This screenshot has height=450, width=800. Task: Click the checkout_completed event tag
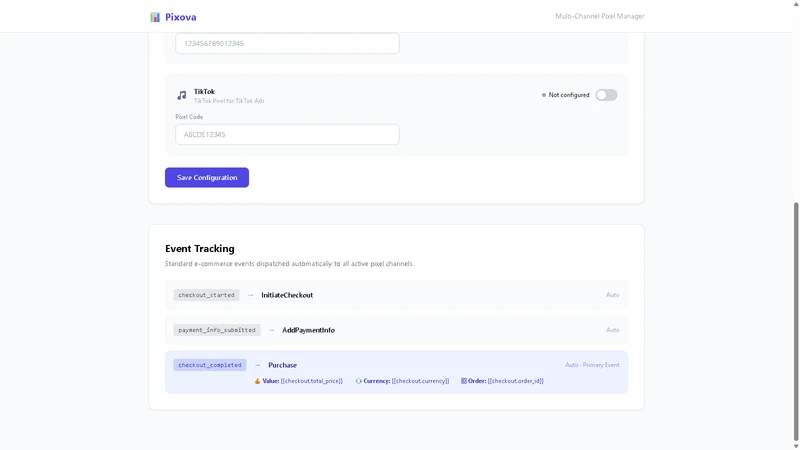point(210,365)
